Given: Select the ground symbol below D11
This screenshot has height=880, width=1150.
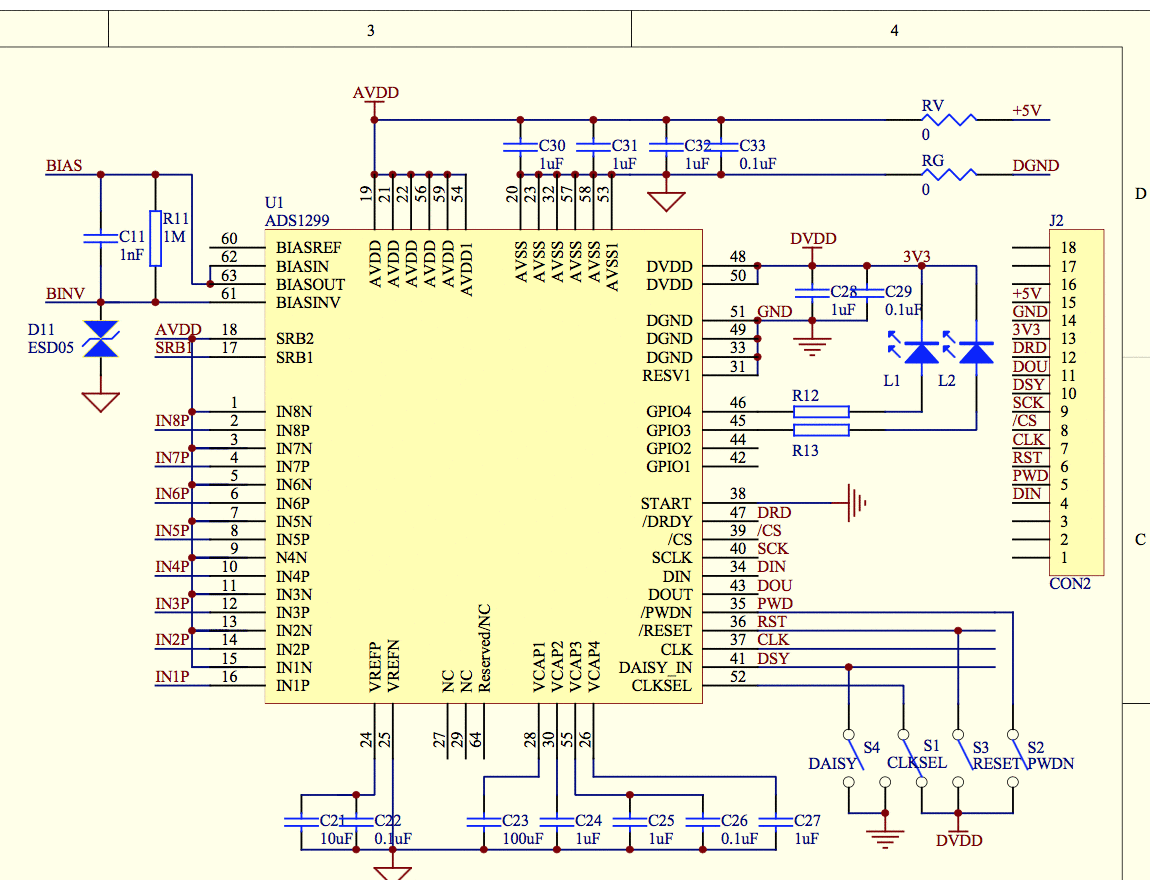Looking at the screenshot, I should [100, 402].
